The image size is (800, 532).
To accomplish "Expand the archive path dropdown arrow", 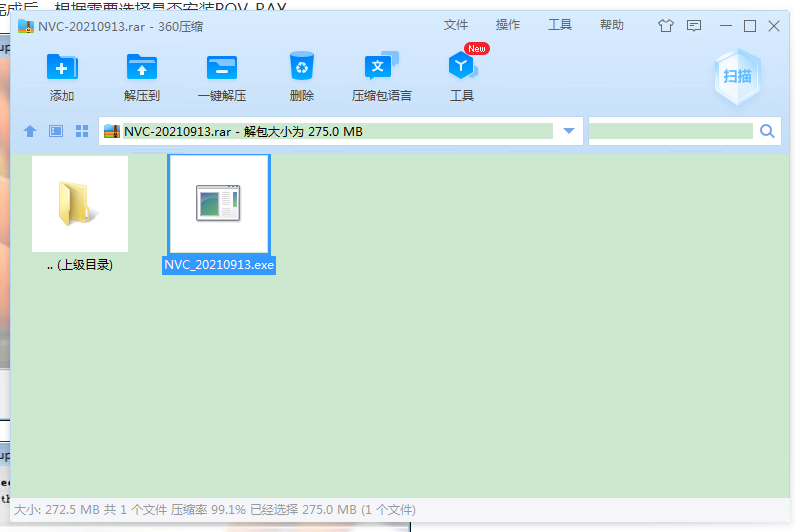I will 569,131.
